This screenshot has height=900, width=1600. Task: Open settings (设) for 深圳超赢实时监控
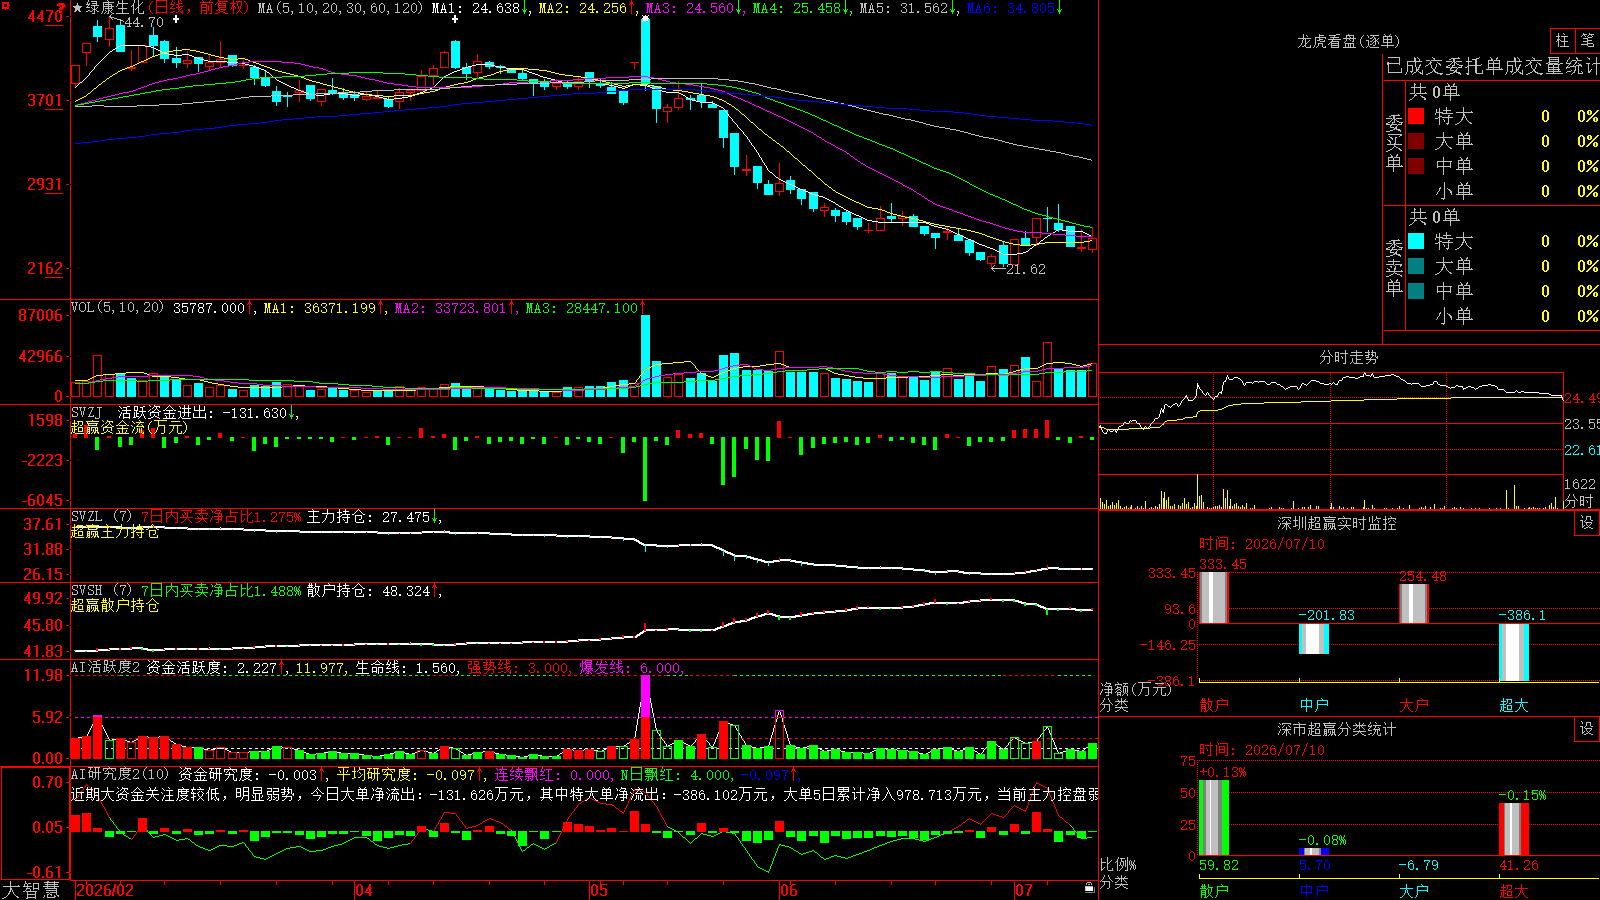point(1587,523)
